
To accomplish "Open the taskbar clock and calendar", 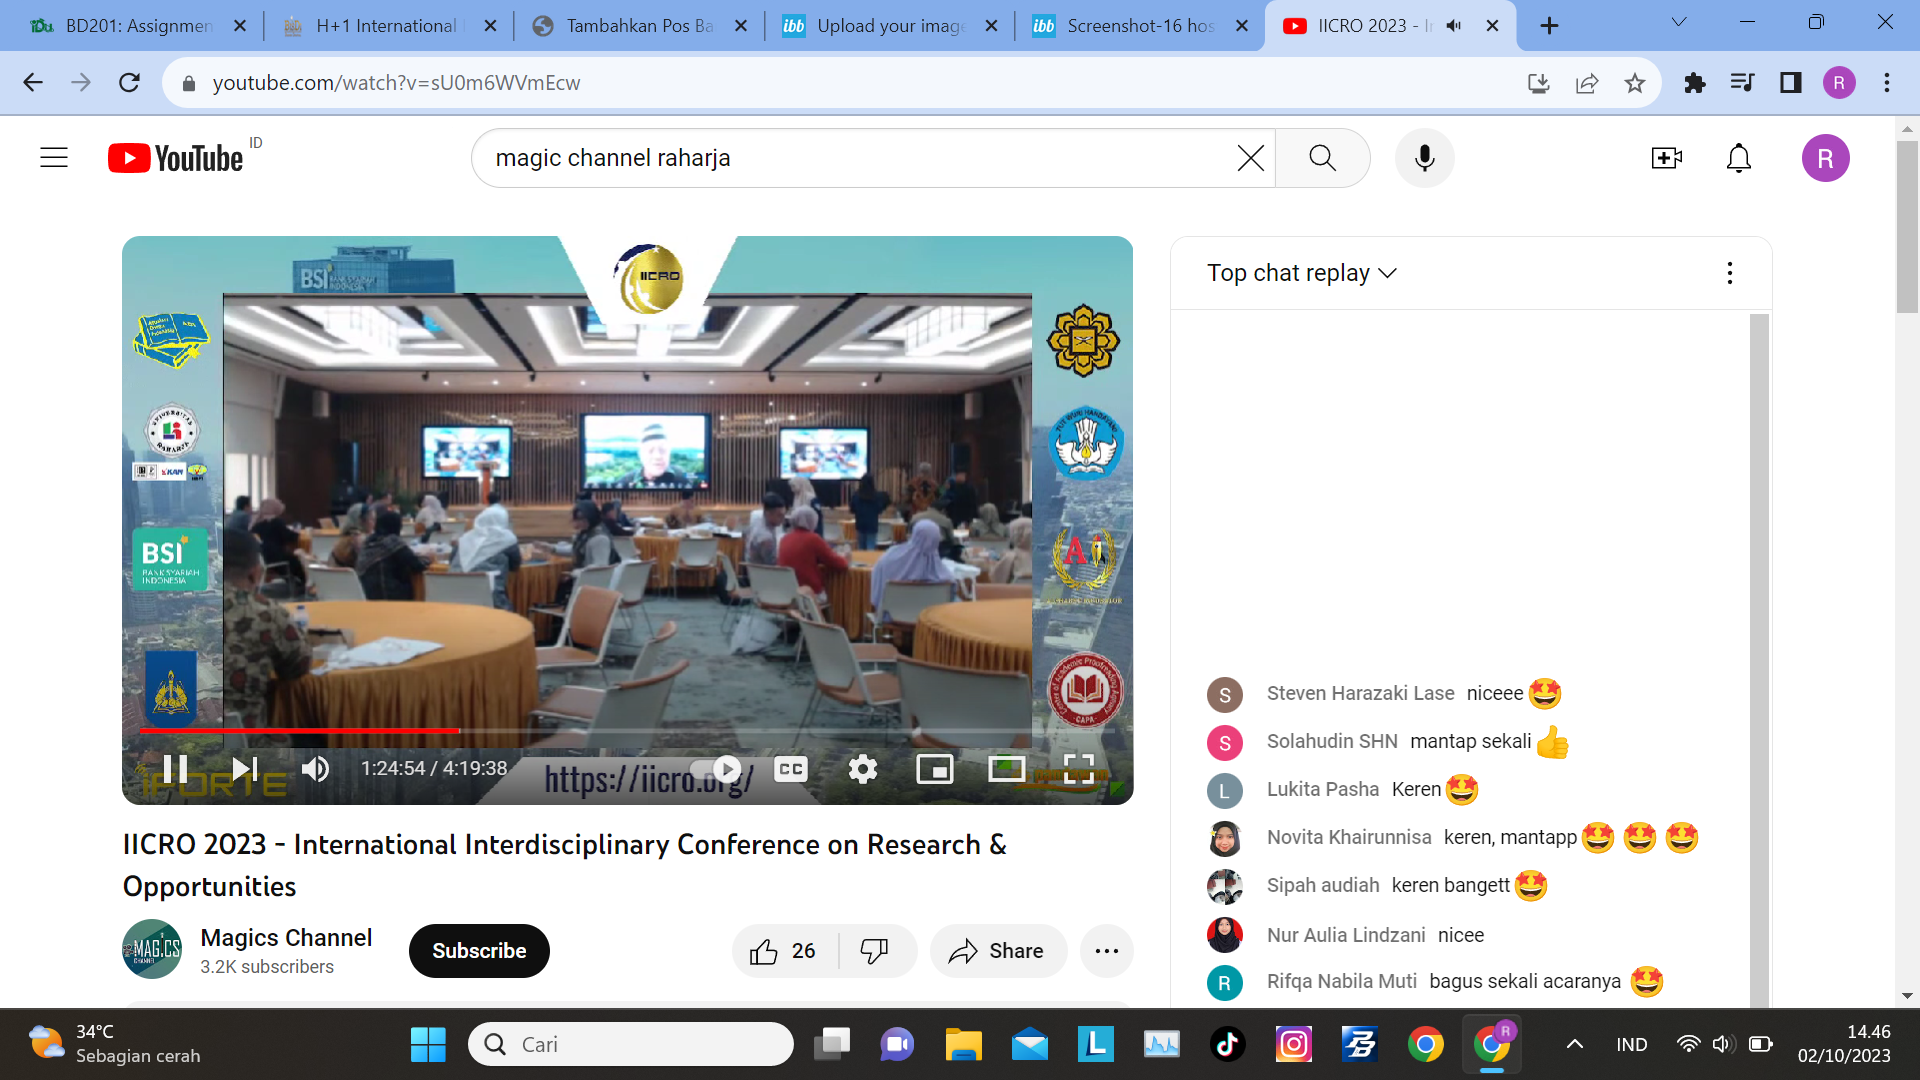I will point(1844,1044).
